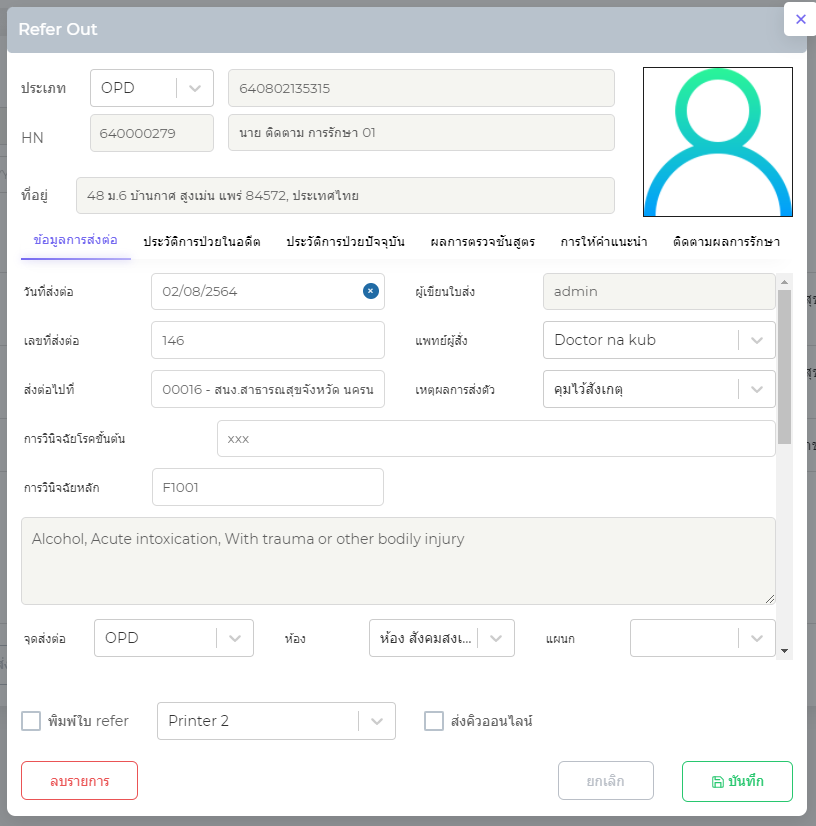Click the ยกเลิก cancel button
Screen dimensions: 816x826
tap(605, 781)
